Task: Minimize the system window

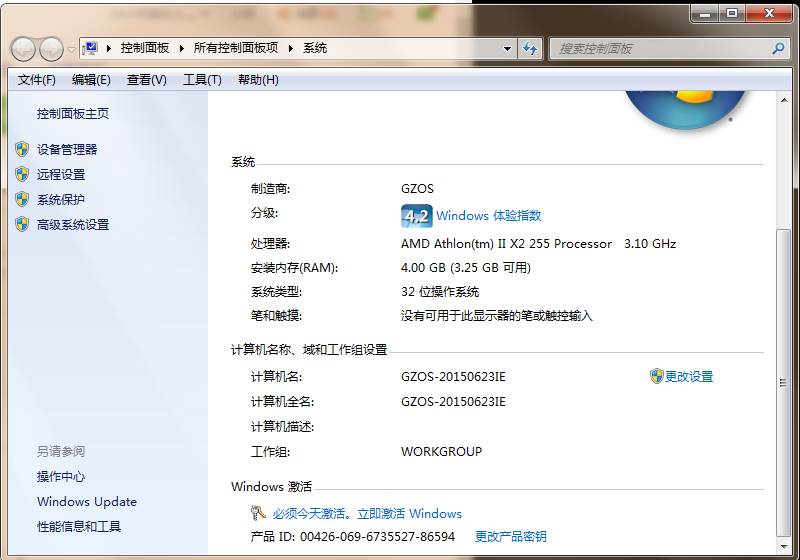Action: 705,13
